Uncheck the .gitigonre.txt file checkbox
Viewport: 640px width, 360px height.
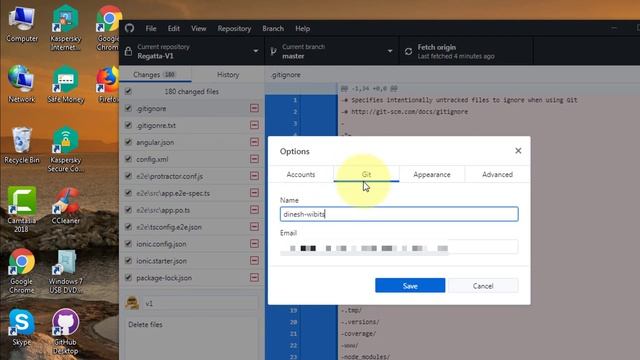128,125
